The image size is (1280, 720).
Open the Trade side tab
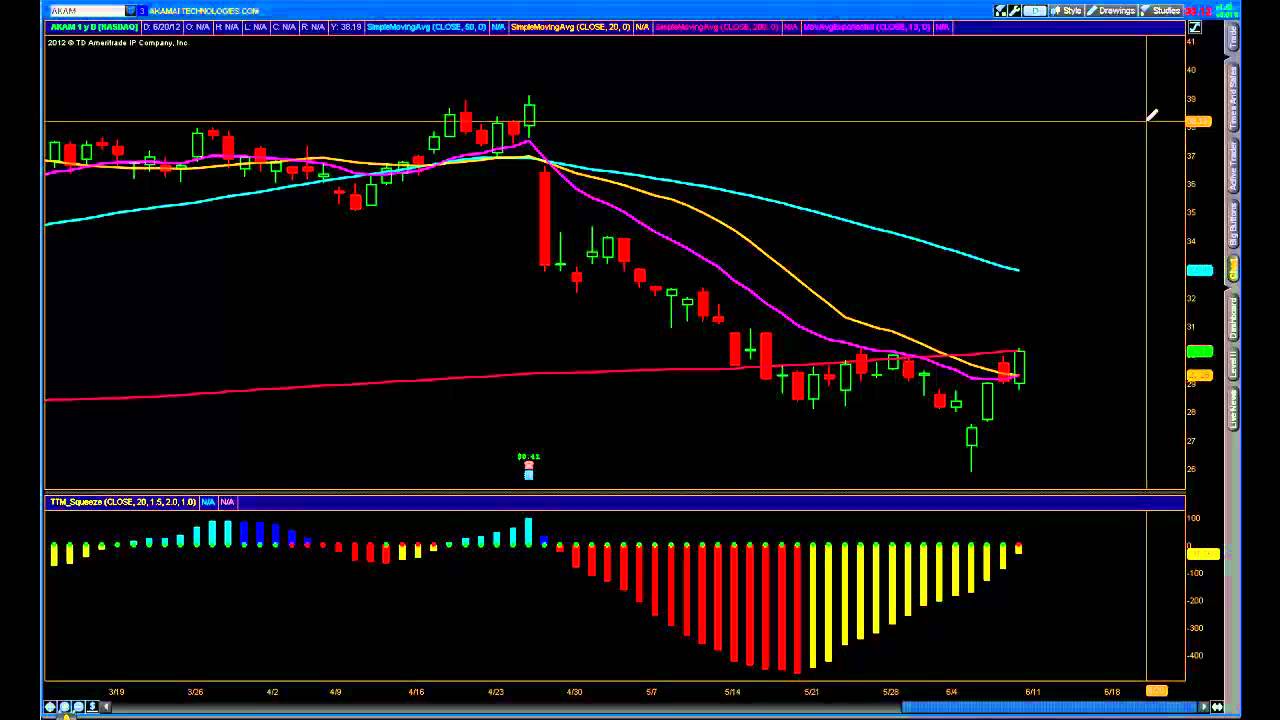(1233, 38)
